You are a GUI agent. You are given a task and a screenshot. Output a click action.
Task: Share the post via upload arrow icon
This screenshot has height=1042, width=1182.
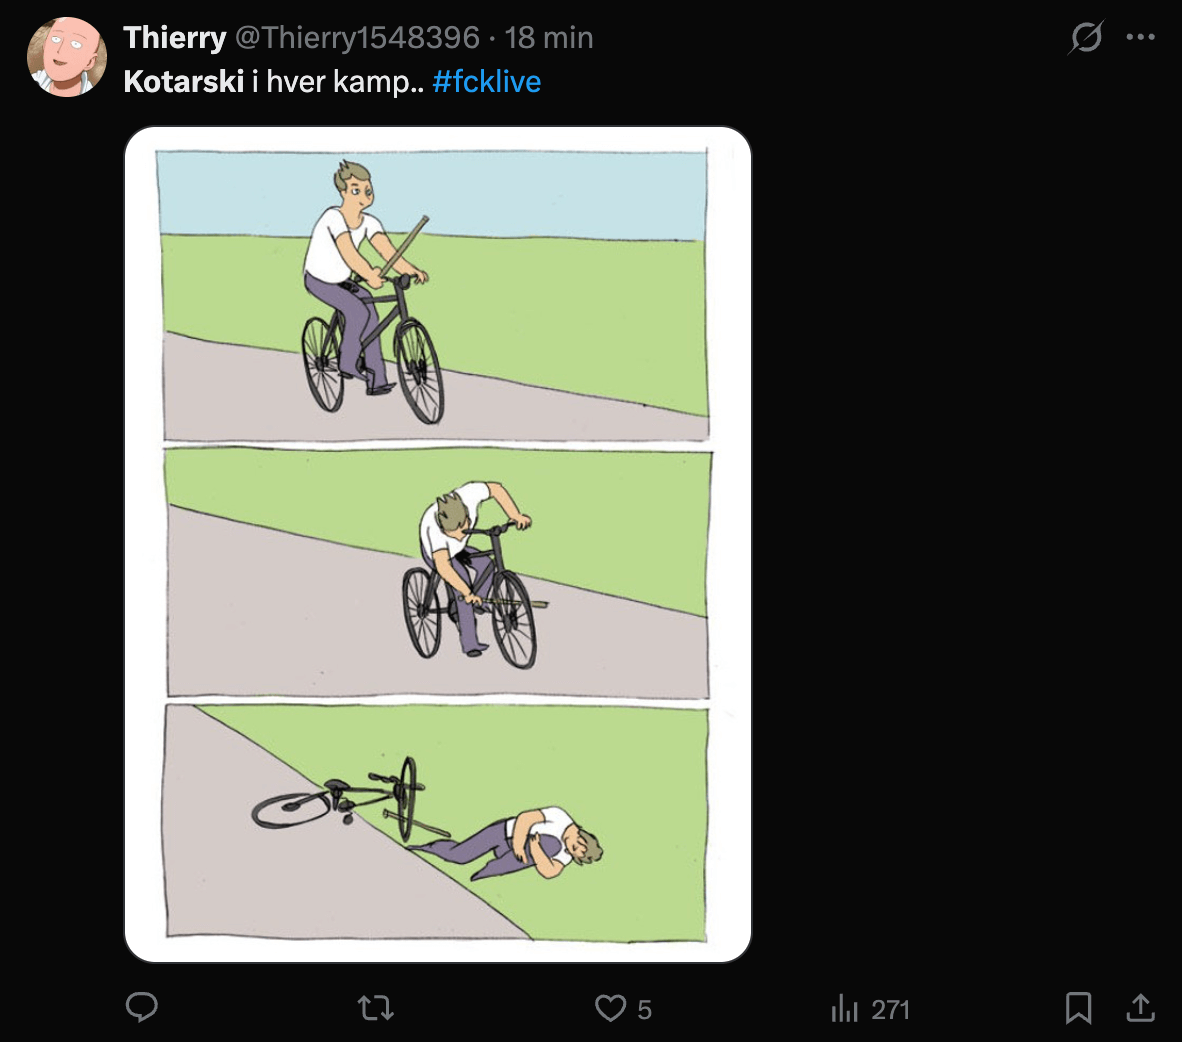tap(1140, 1008)
